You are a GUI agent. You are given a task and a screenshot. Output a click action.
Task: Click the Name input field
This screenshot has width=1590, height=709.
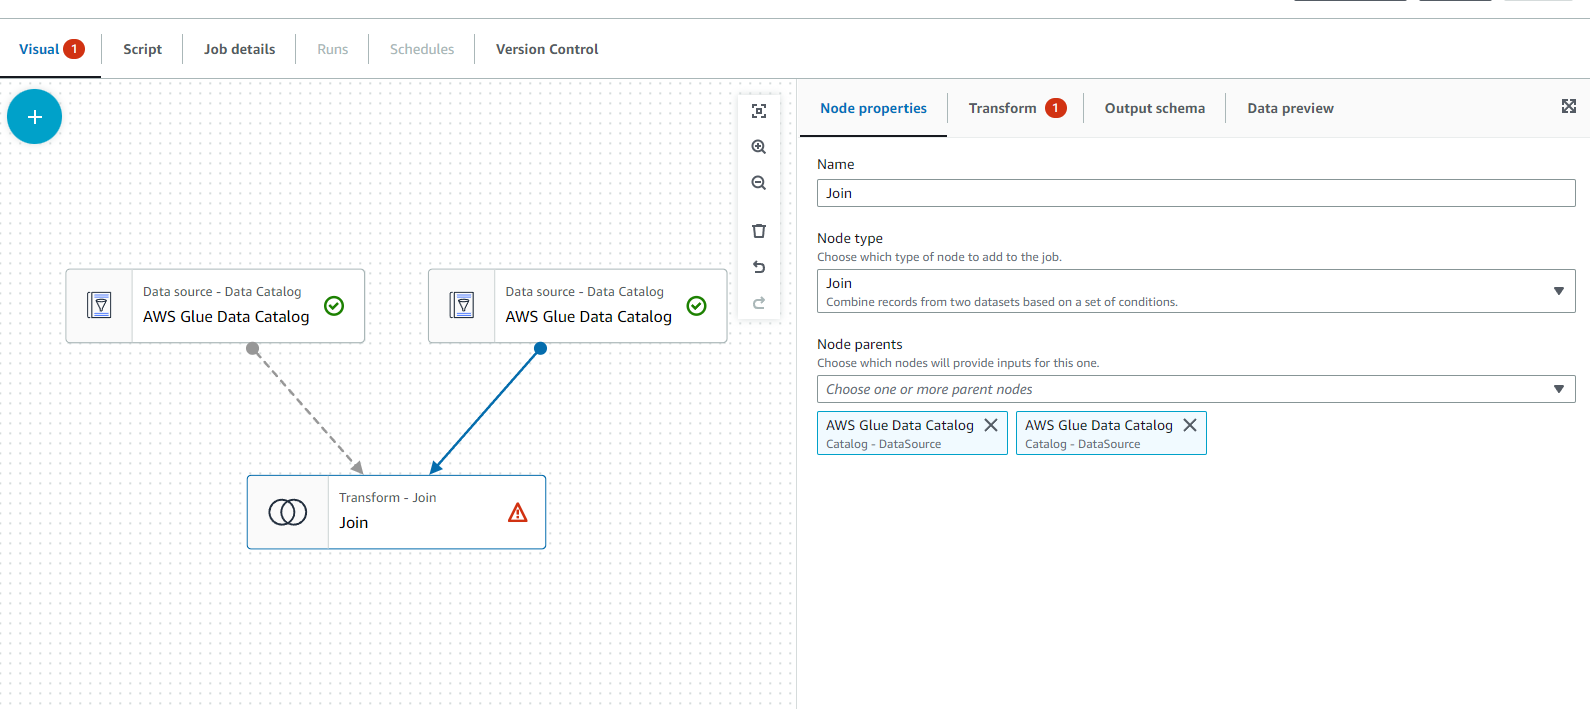[x=1196, y=193]
